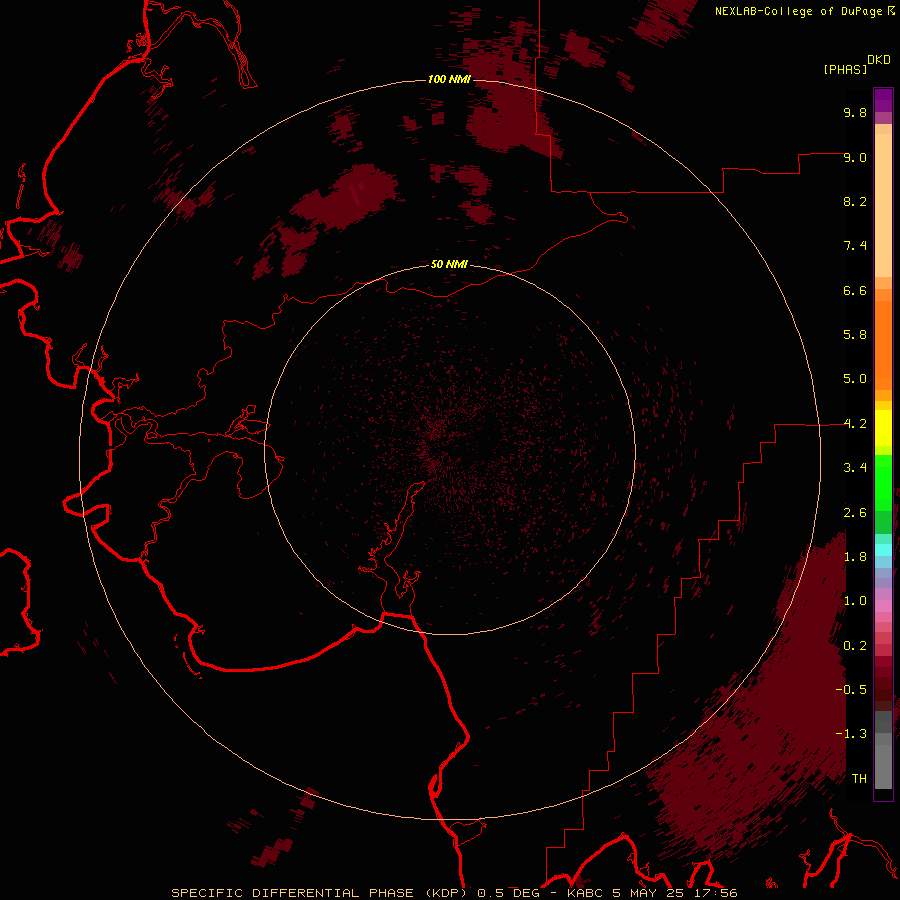Click the 50 NMI range ring label
Image resolution: width=900 pixels, height=900 pixels.
[x=449, y=264]
